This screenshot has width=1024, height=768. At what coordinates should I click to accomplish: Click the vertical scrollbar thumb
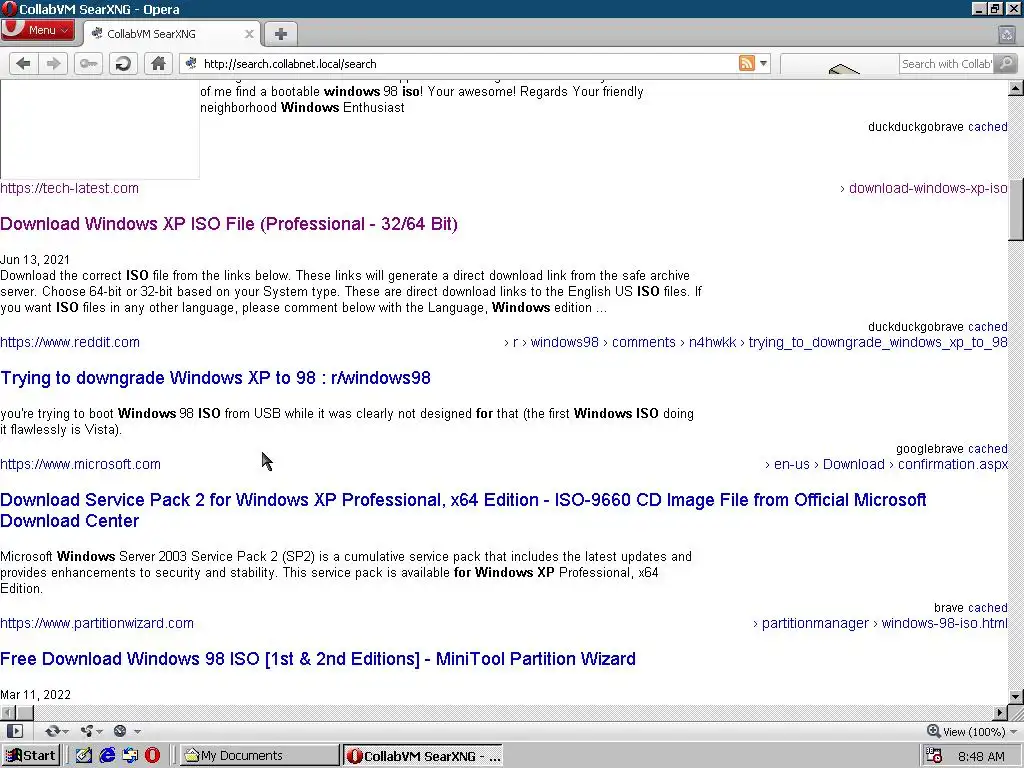click(1016, 211)
